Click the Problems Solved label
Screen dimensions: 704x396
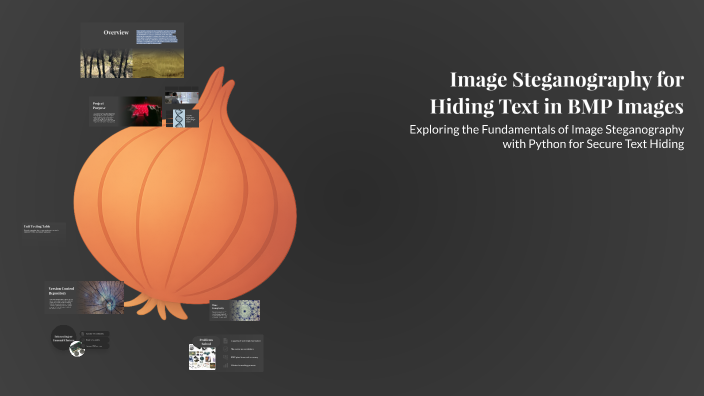(x=206, y=342)
